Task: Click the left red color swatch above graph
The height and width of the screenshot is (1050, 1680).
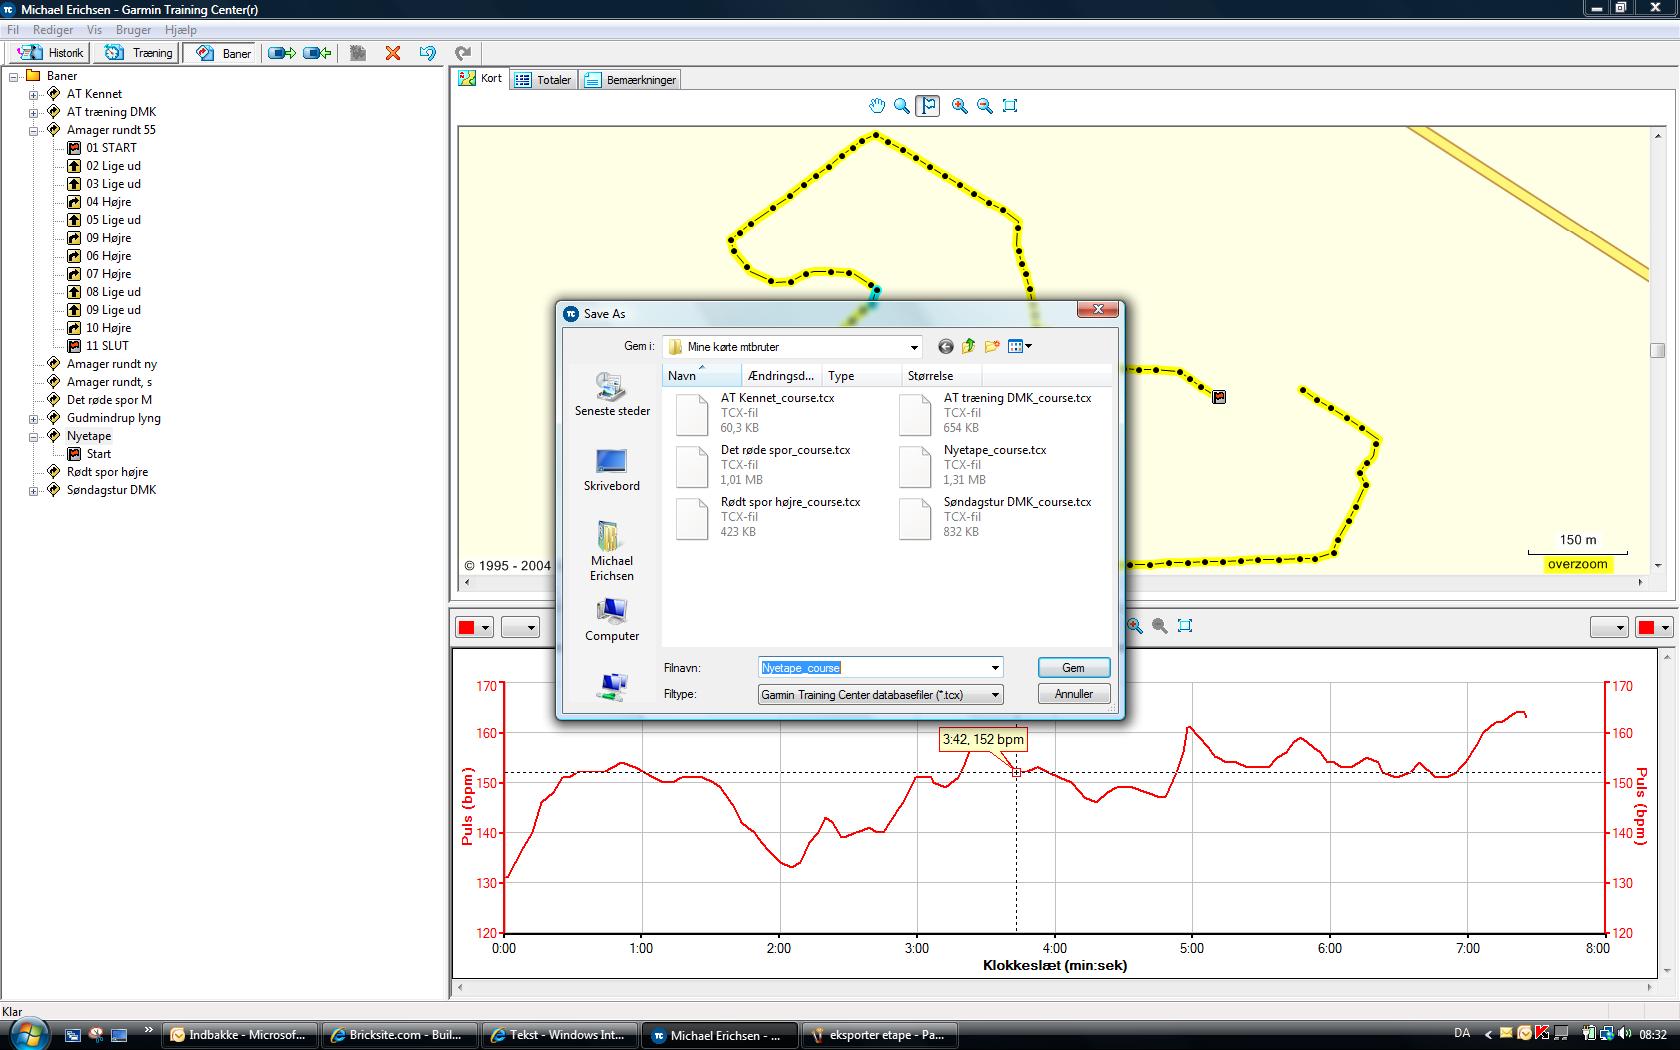Action: pyautogui.click(x=466, y=627)
